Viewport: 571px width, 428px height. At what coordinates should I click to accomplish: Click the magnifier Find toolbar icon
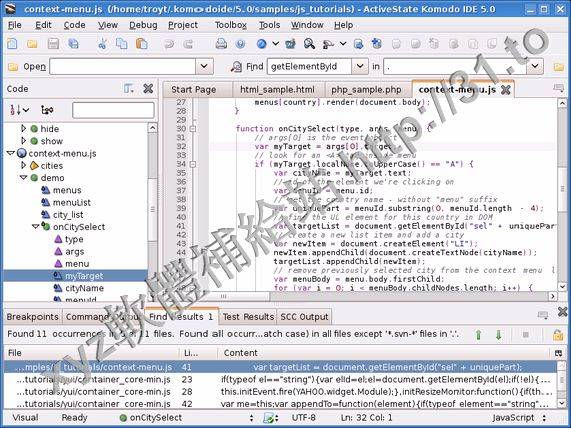(x=310, y=44)
